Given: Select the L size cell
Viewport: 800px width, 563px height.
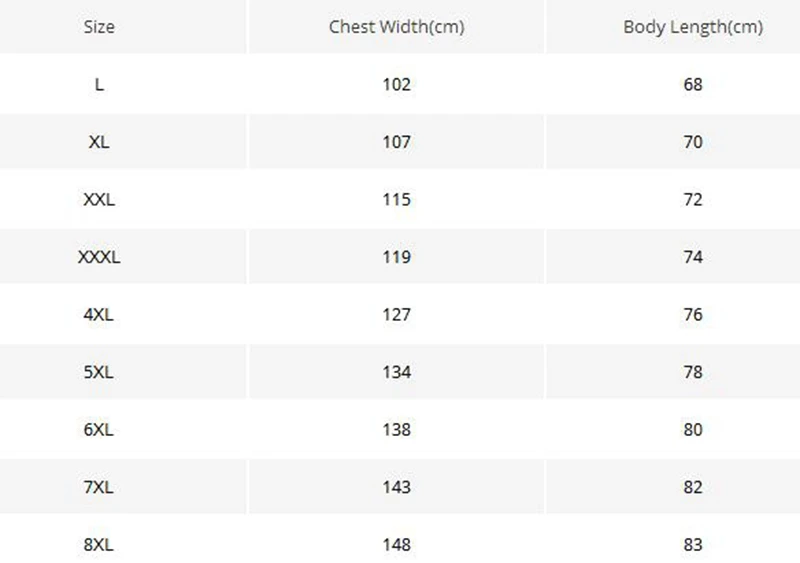Looking at the screenshot, I should pos(99,85).
